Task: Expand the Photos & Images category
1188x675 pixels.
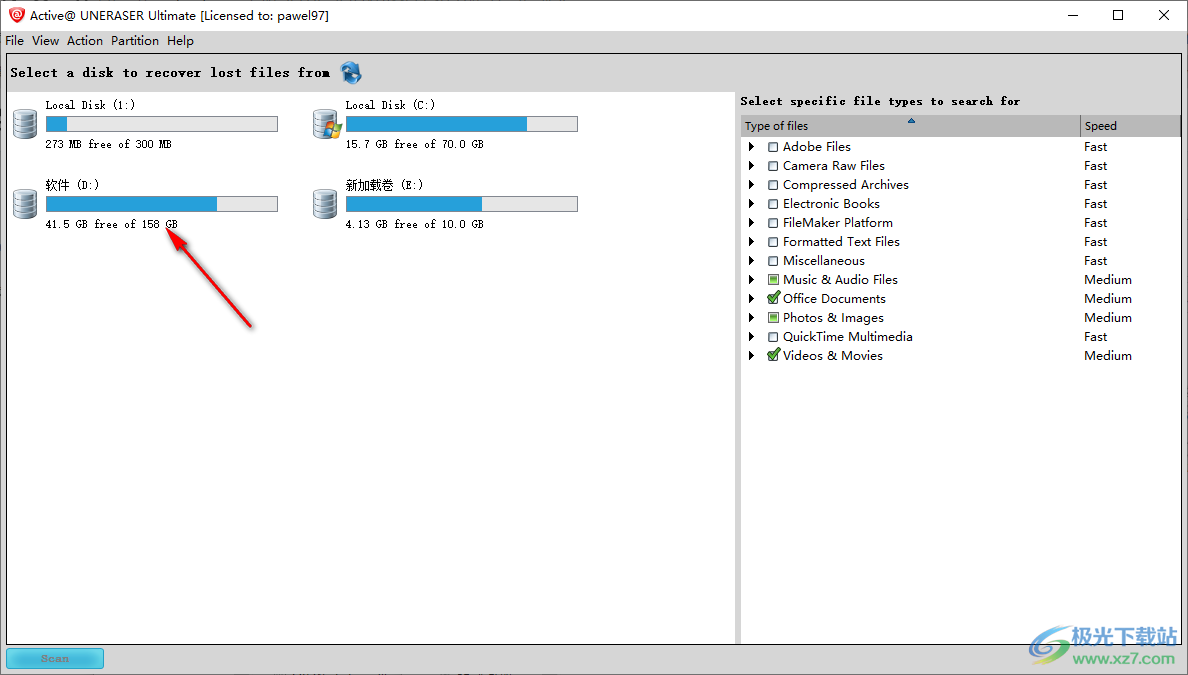Action: 752,317
